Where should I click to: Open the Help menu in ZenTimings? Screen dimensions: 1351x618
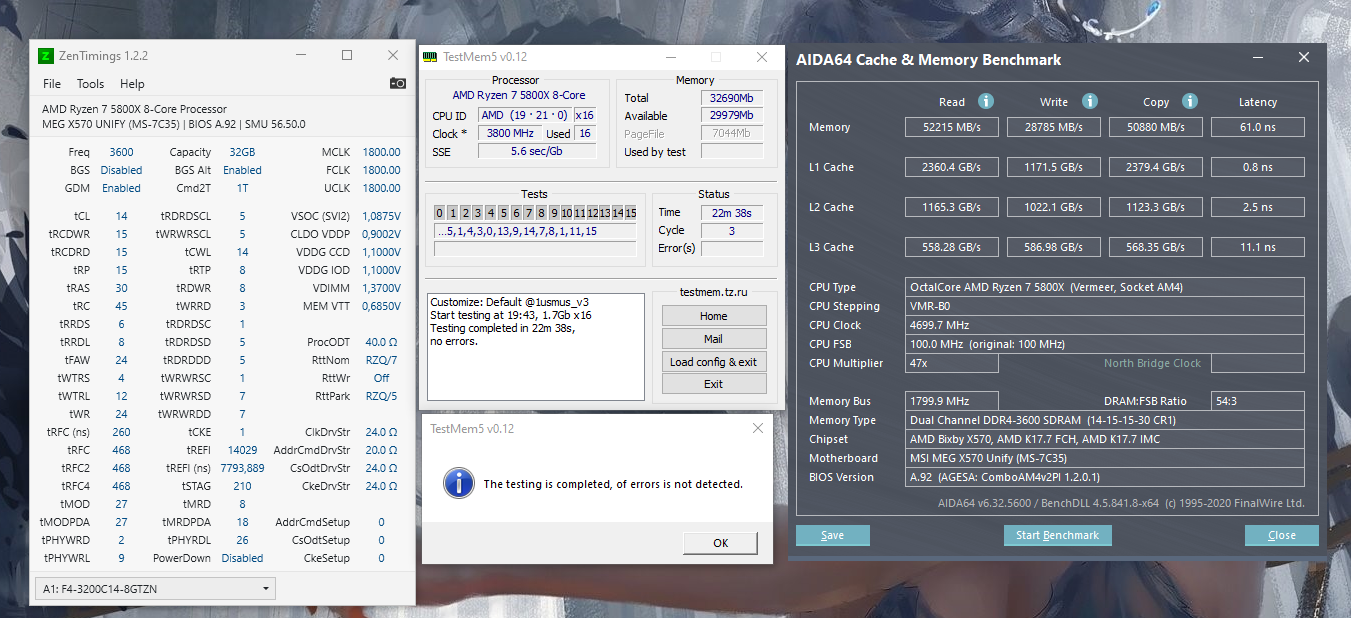[x=132, y=84]
